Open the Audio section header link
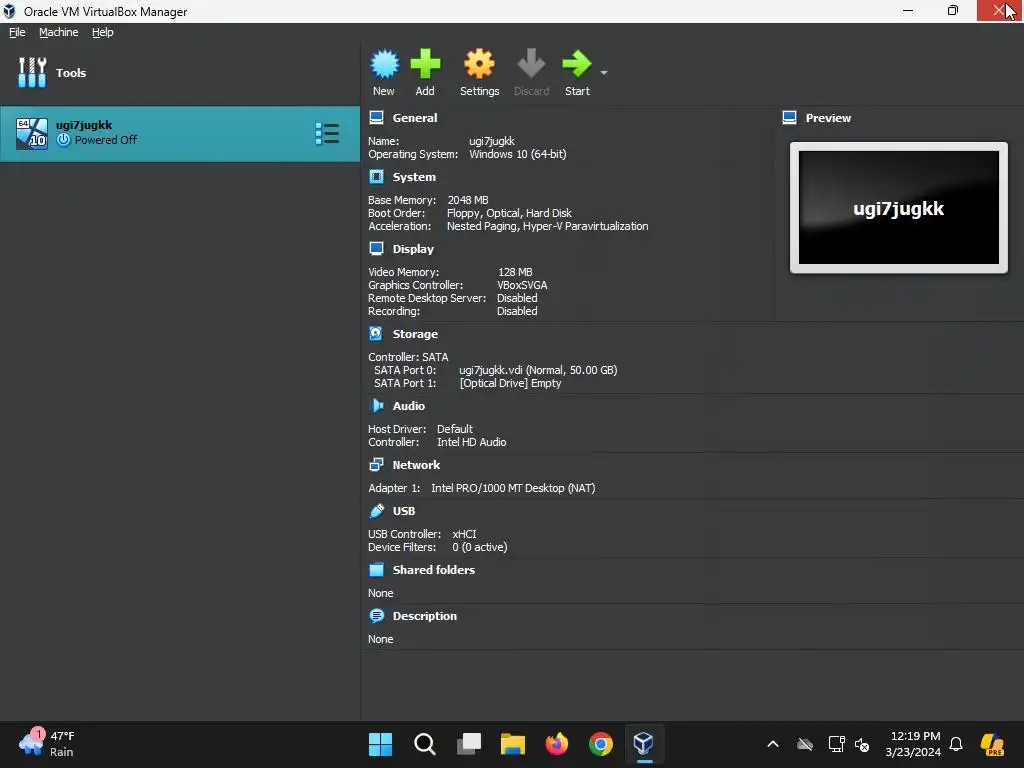 pyautogui.click(x=409, y=406)
